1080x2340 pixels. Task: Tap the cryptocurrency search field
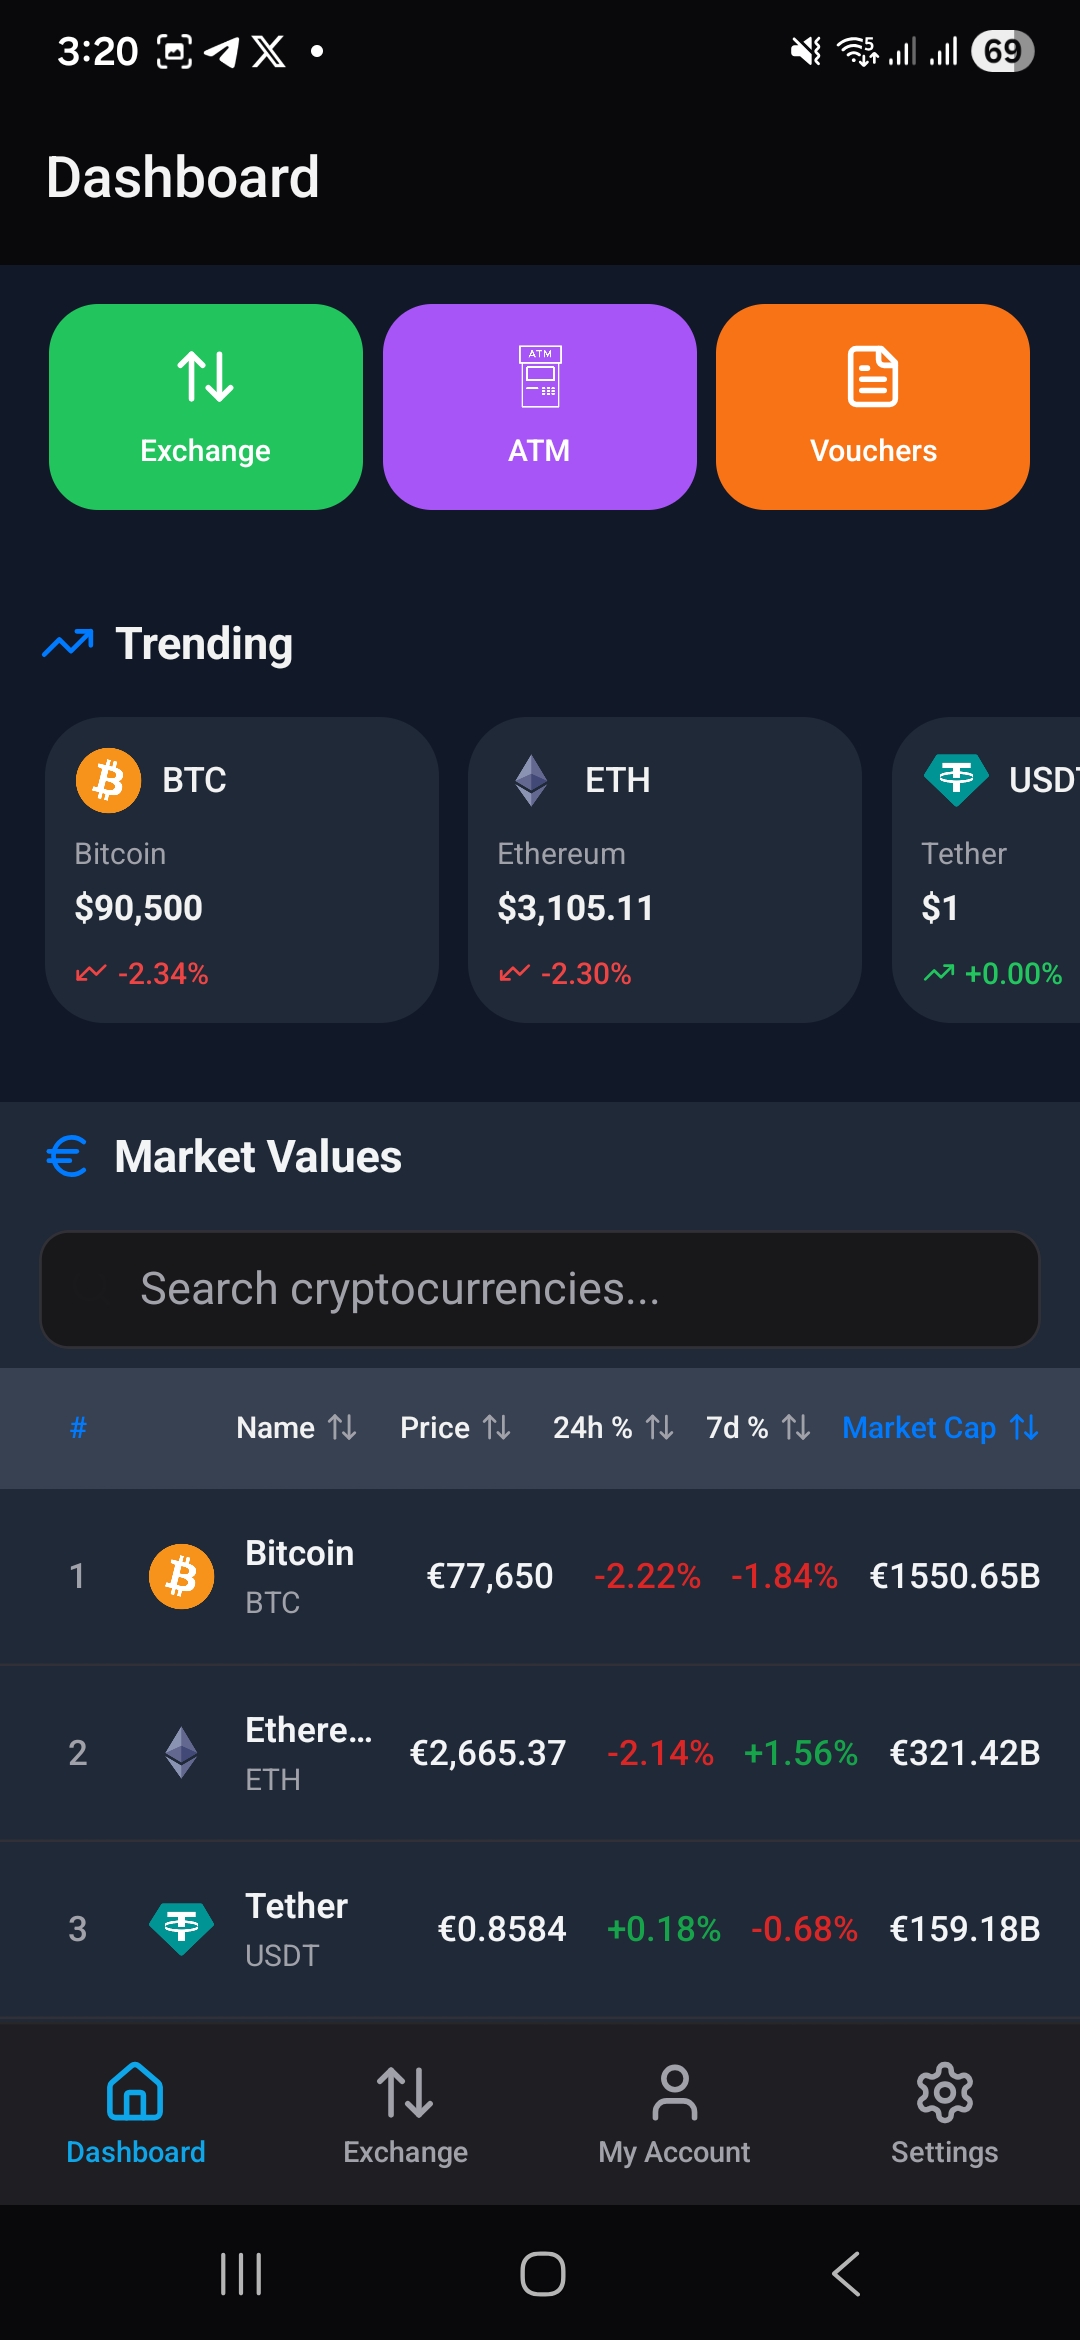(x=540, y=1289)
